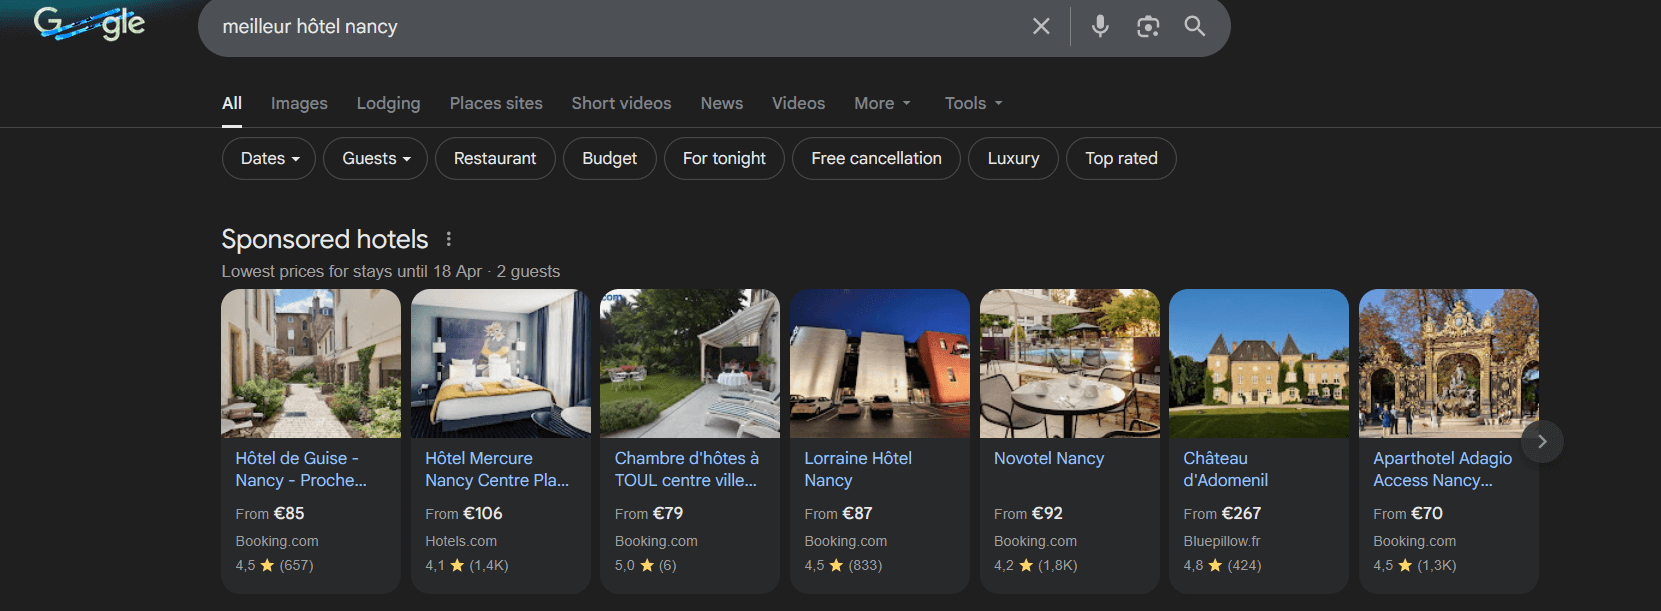Open the Dates filter dropdown
Viewport: 1661px width, 611px height.
[x=269, y=158]
